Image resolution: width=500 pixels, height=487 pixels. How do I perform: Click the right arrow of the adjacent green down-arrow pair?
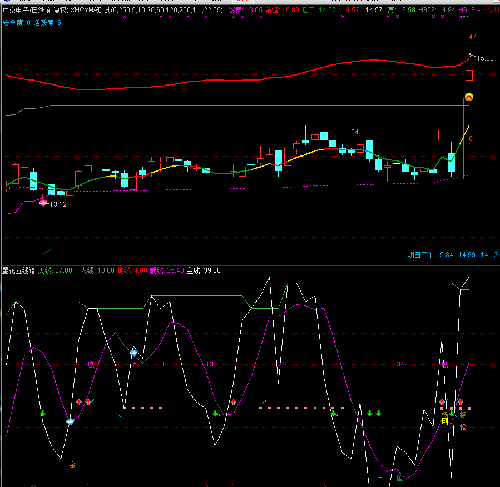pos(379,413)
